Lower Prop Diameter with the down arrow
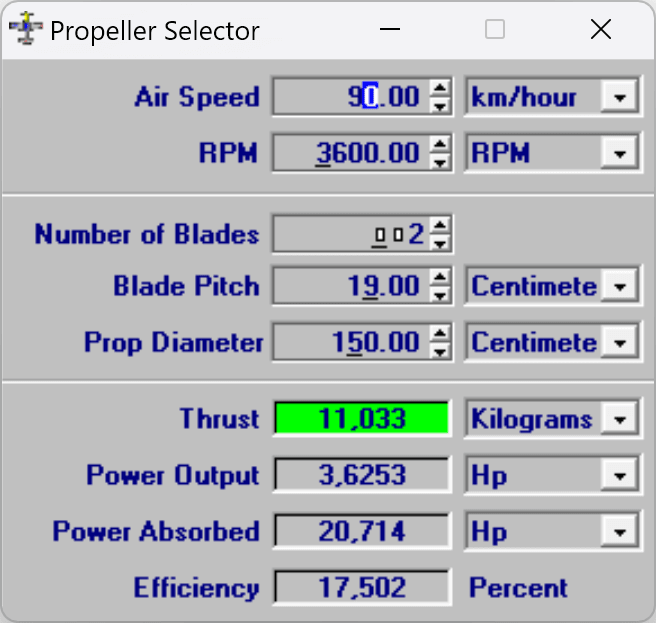656x623 pixels. 440,351
